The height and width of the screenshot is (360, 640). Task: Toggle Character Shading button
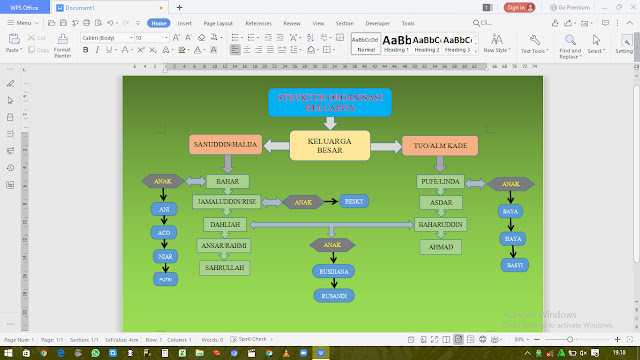tap(213, 50)
